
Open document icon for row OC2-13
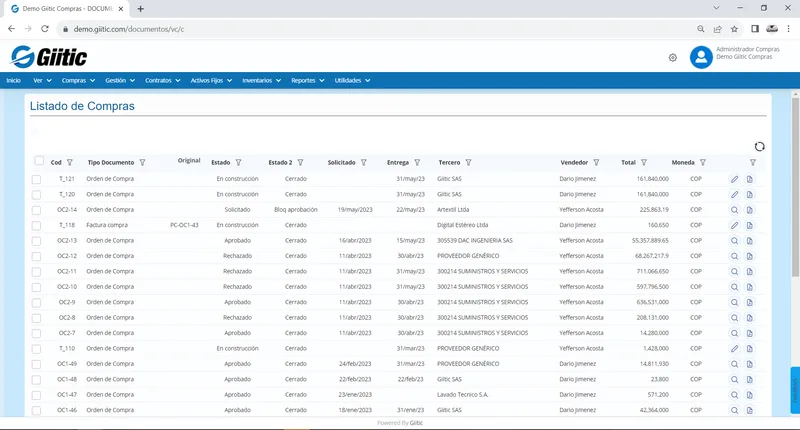[749, 241]
